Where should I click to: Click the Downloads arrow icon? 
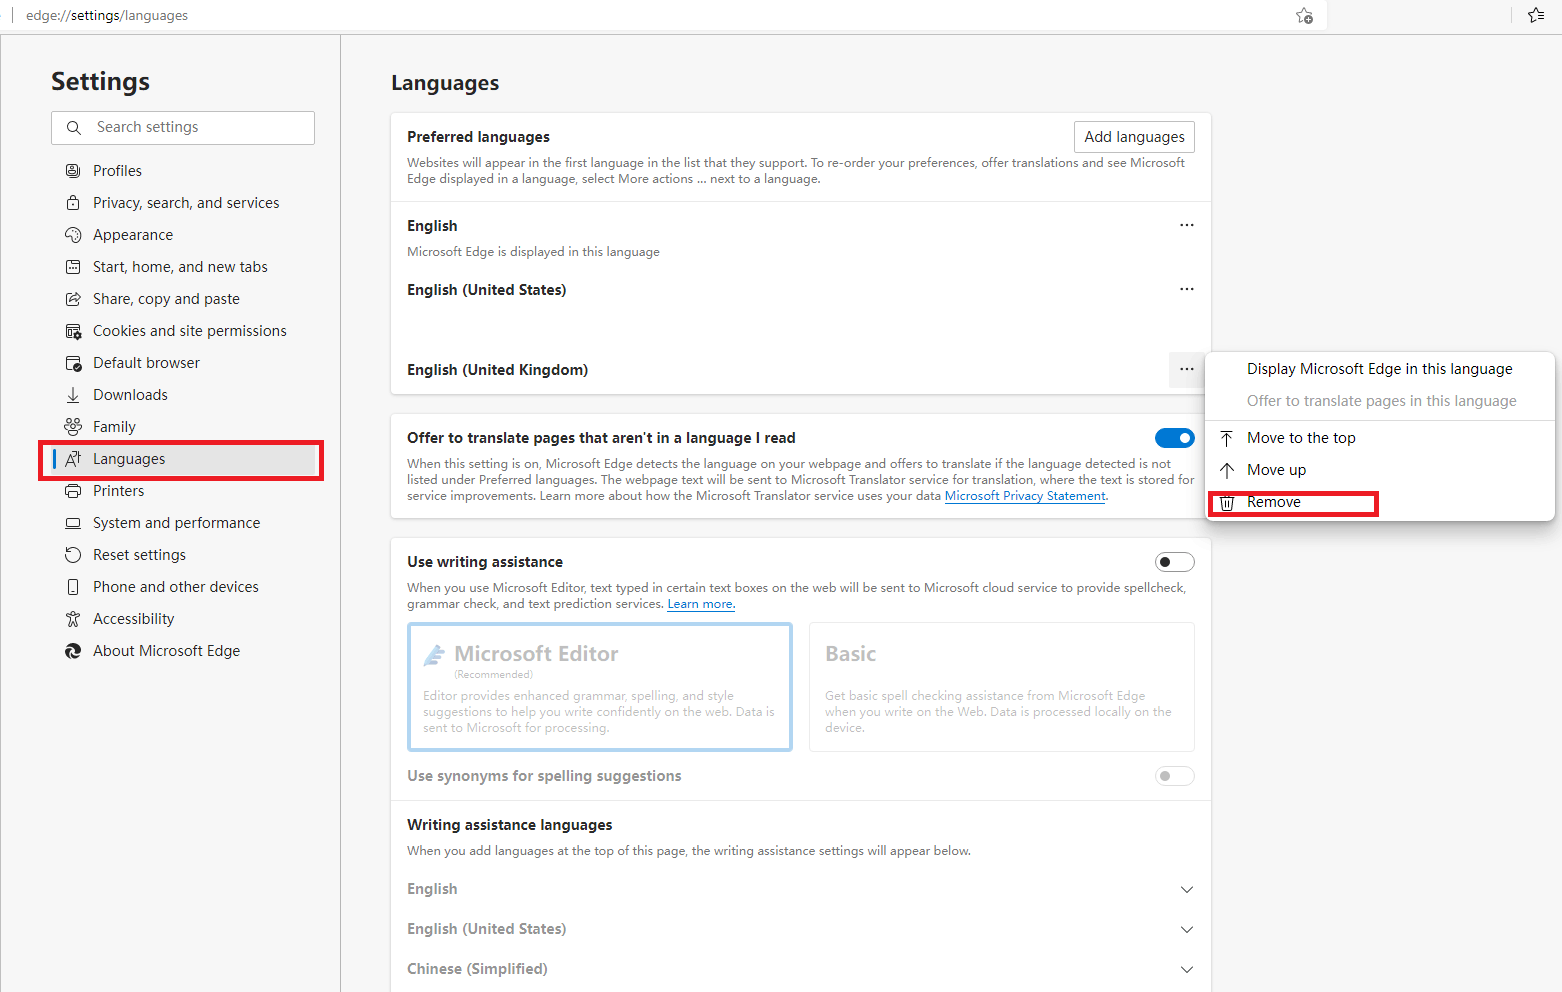[73, 395]
